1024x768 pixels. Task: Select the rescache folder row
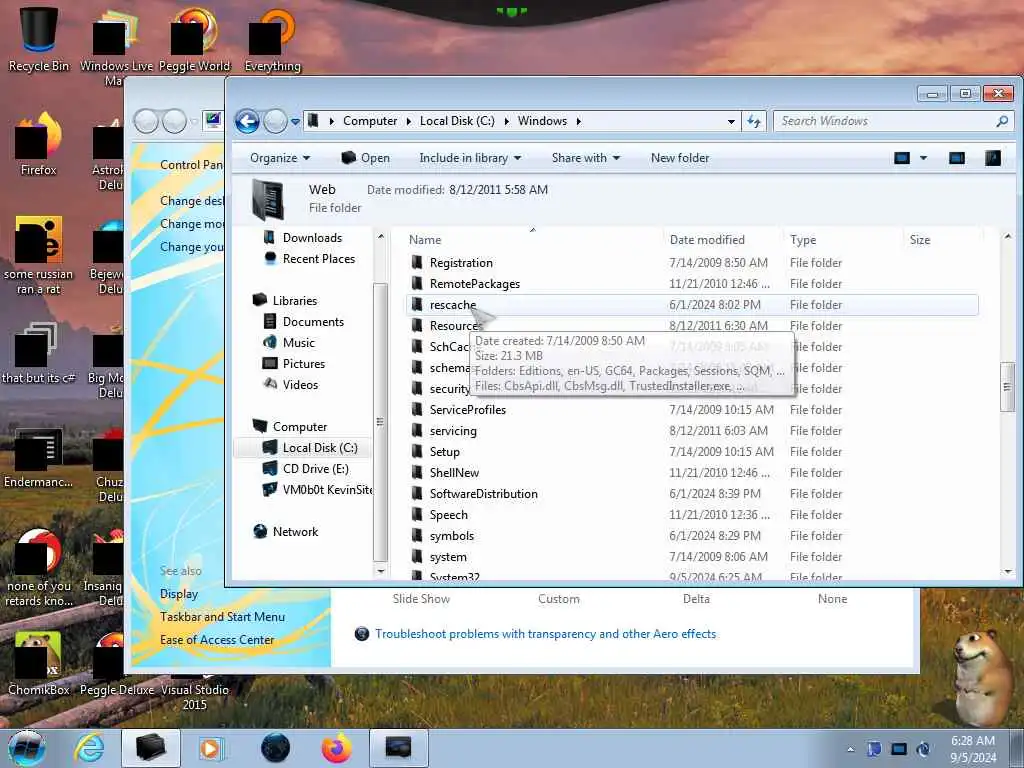692,304
